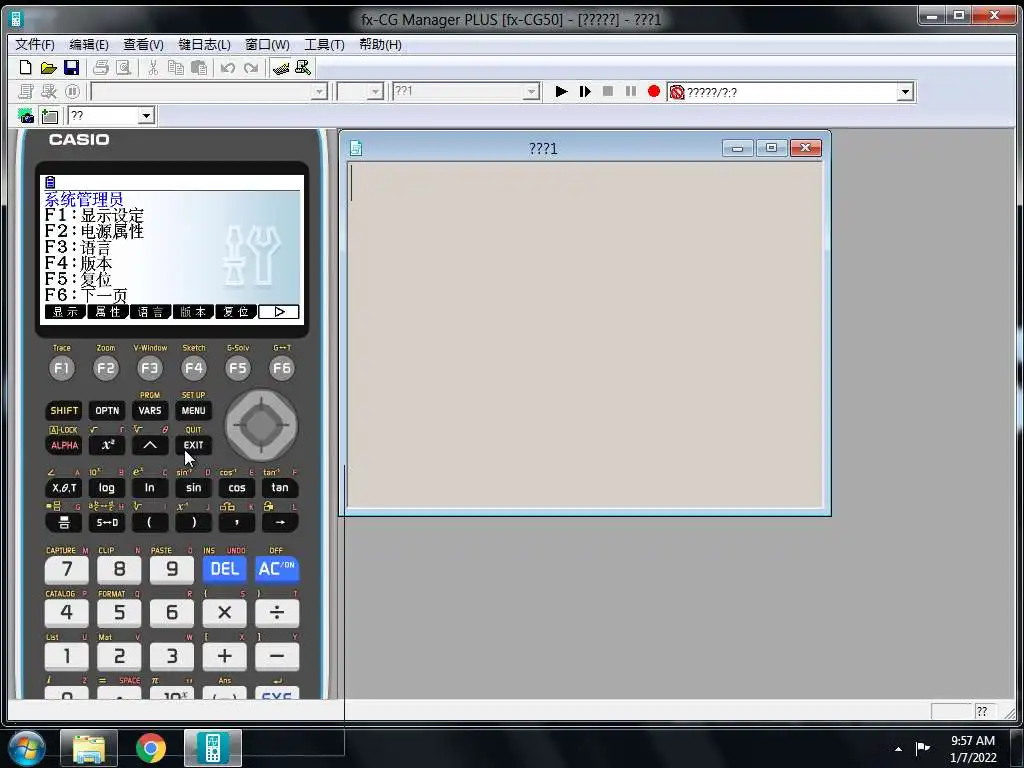This screenshot has height=768, width=1024.
Task: Click the calculator sin key
Action: (193, 488)
